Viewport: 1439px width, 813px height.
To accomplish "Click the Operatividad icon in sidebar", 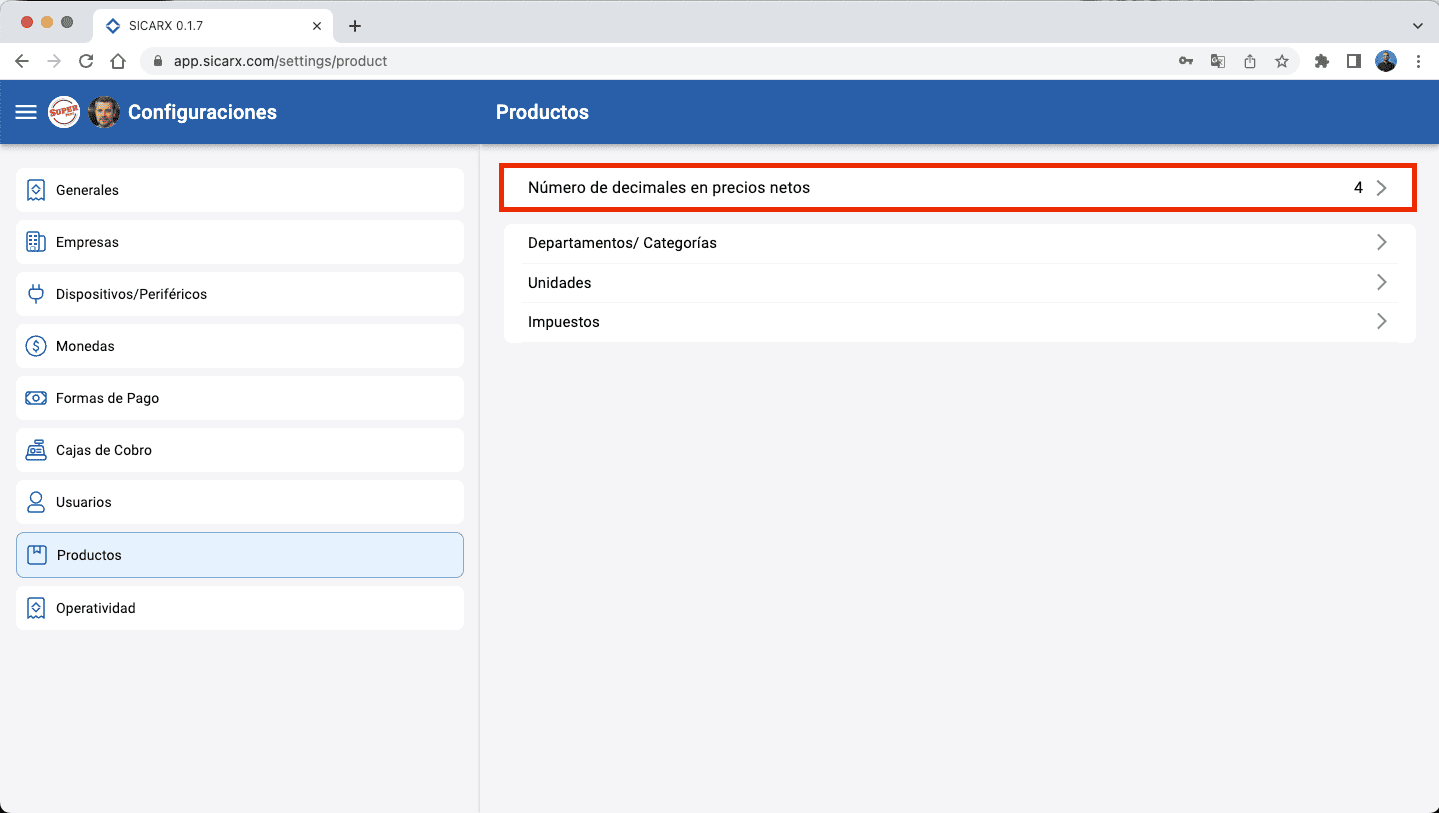I will (x=36, y=608).
